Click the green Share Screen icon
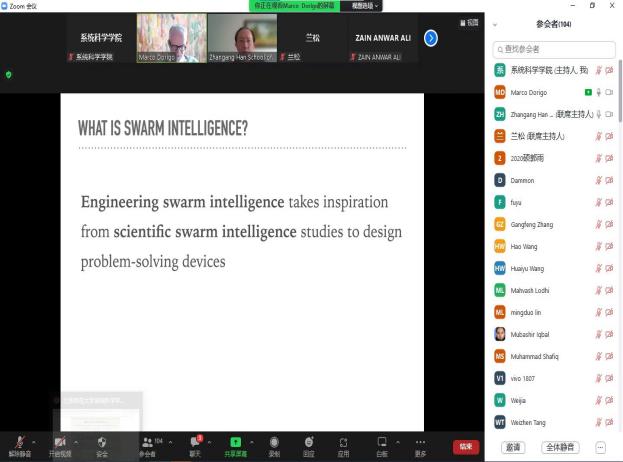This screenshot has width=623, height=462. (236, 442)
